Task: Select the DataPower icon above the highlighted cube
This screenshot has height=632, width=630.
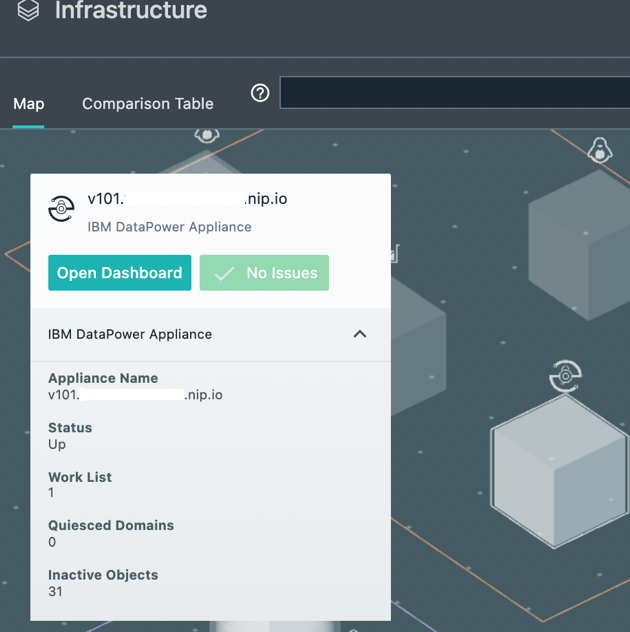Action: pos(566,376)
